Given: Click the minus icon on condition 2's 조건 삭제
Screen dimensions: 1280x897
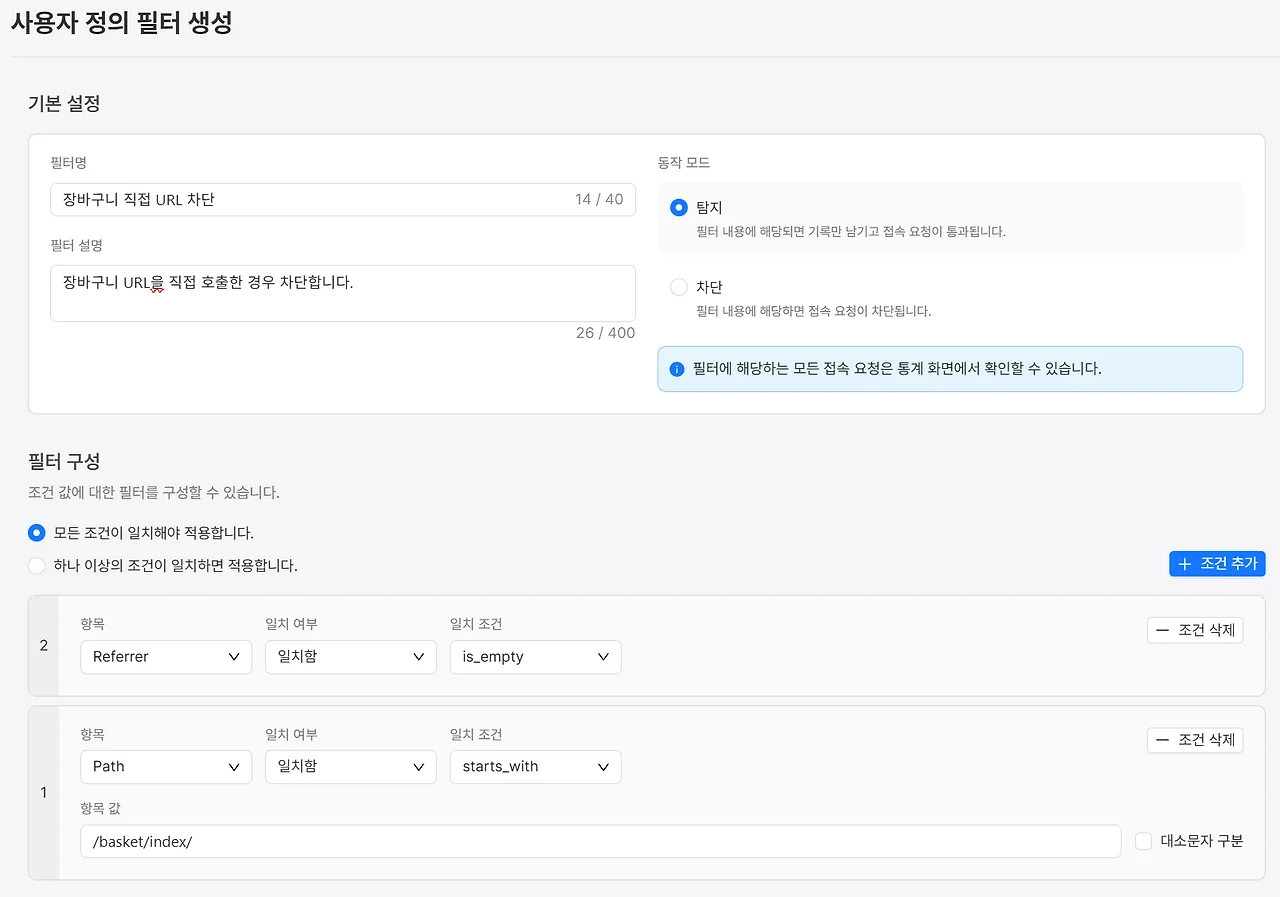Looking at the screenshot, I should click(x=1162, y=629).
